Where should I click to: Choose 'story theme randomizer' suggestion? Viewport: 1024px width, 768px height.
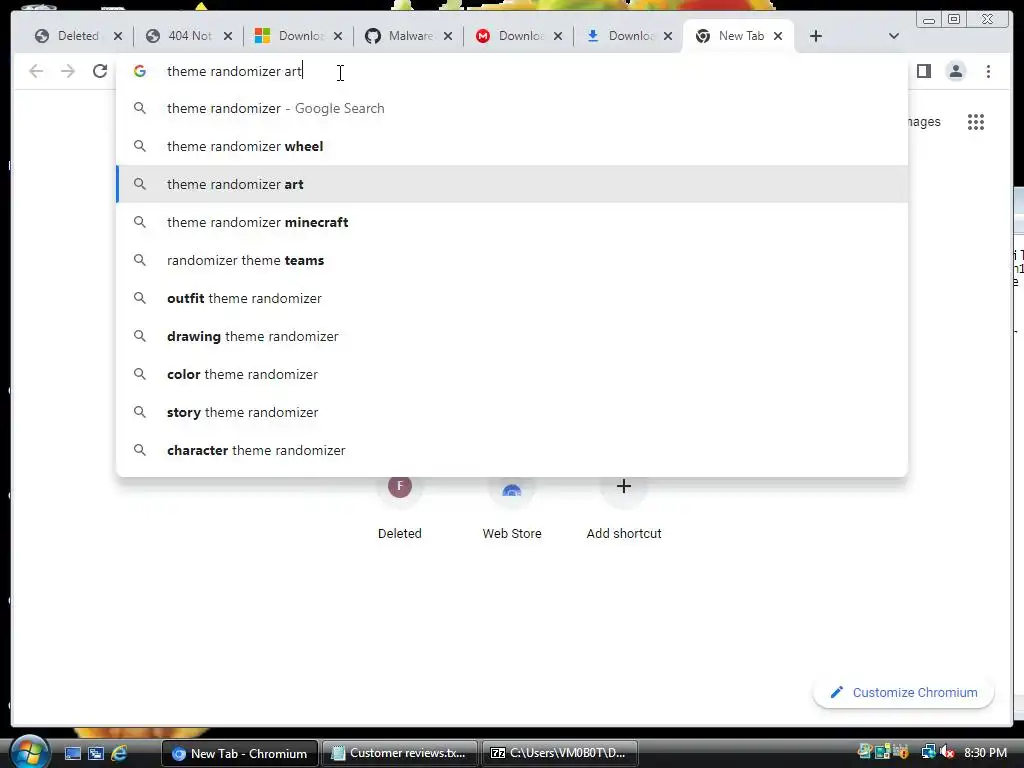(512, 412)
